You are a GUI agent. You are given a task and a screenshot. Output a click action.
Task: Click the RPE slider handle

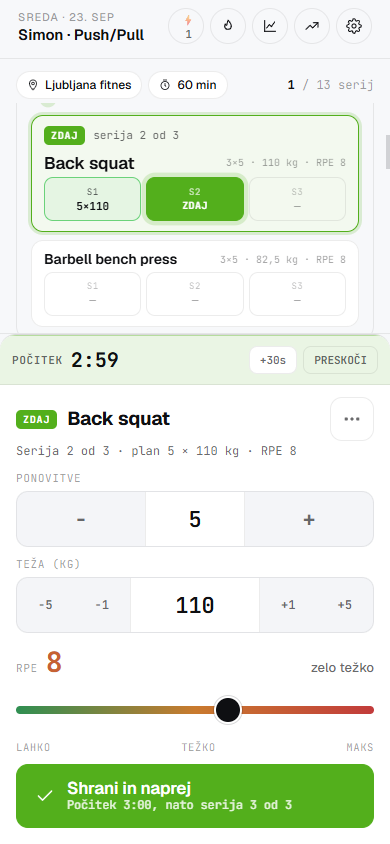click(x=228, y=710)
